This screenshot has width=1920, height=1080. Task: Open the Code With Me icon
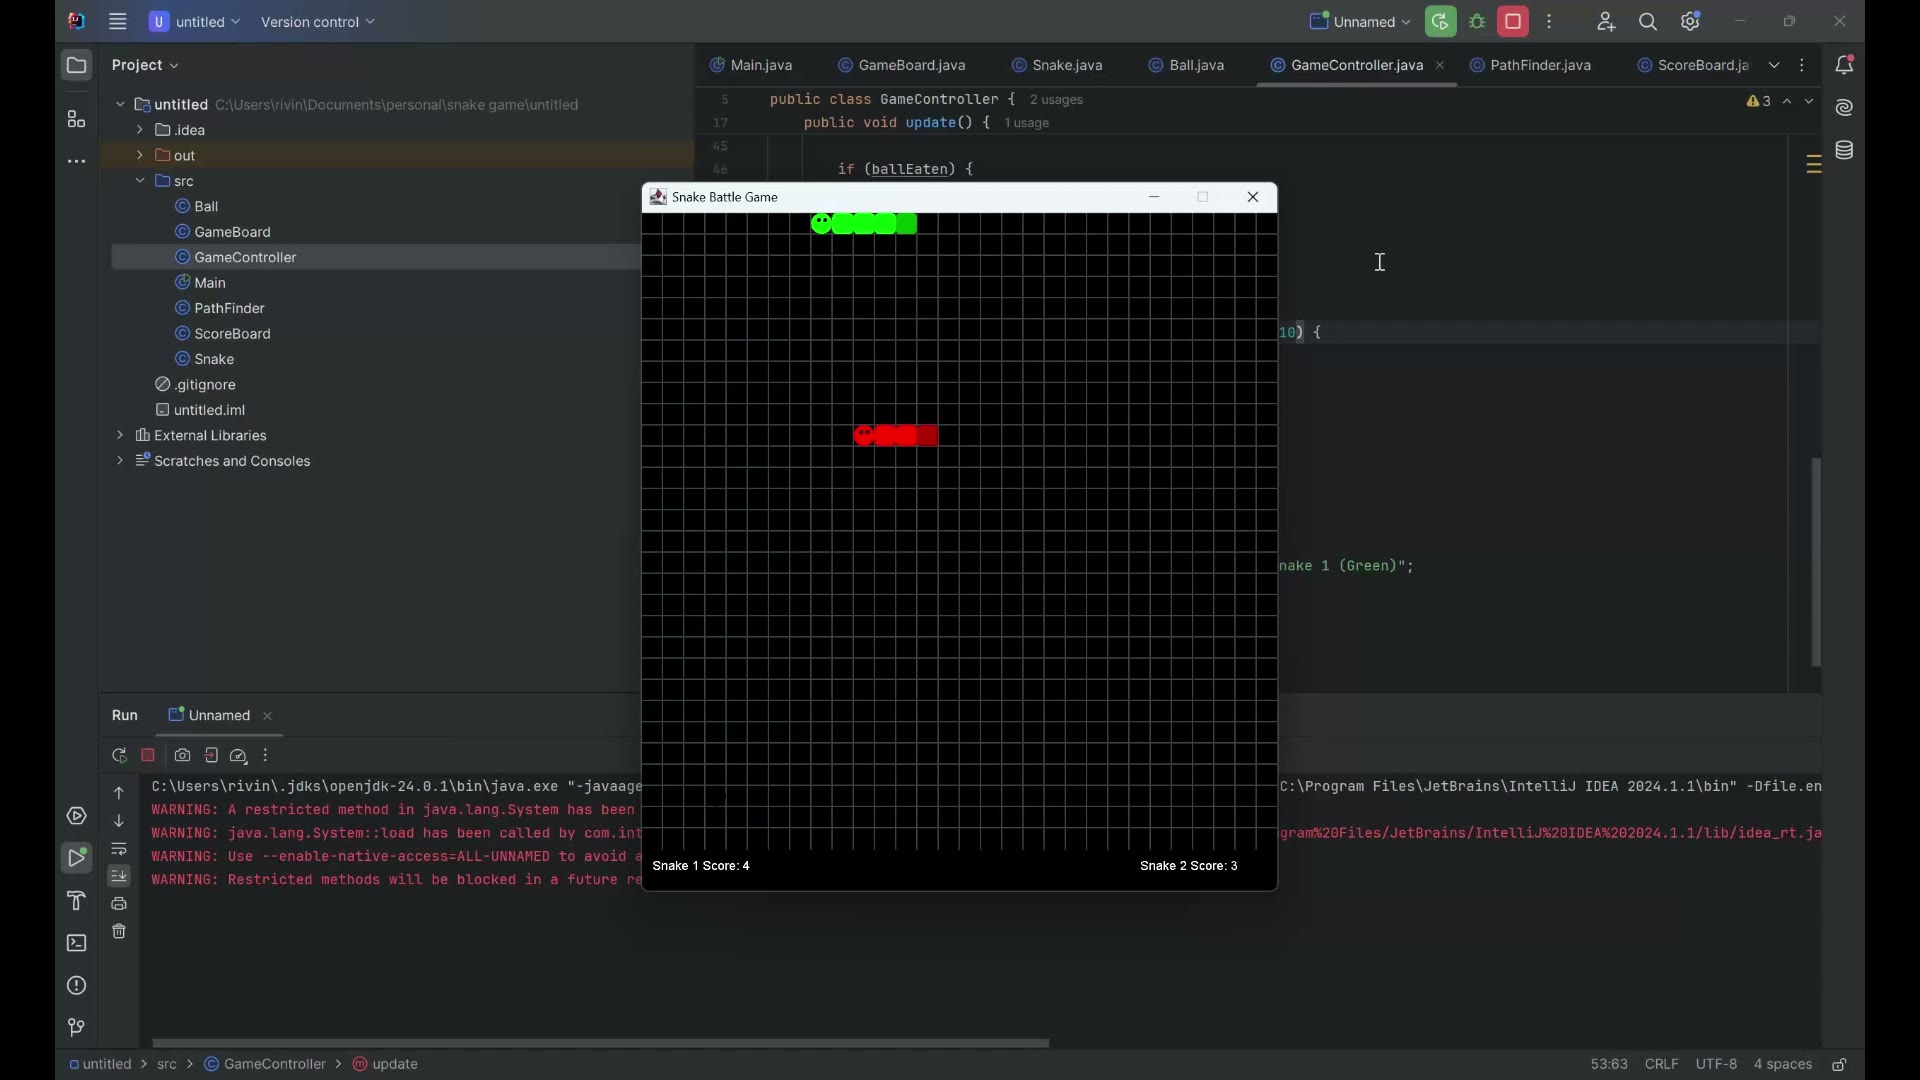point(1606,22)
